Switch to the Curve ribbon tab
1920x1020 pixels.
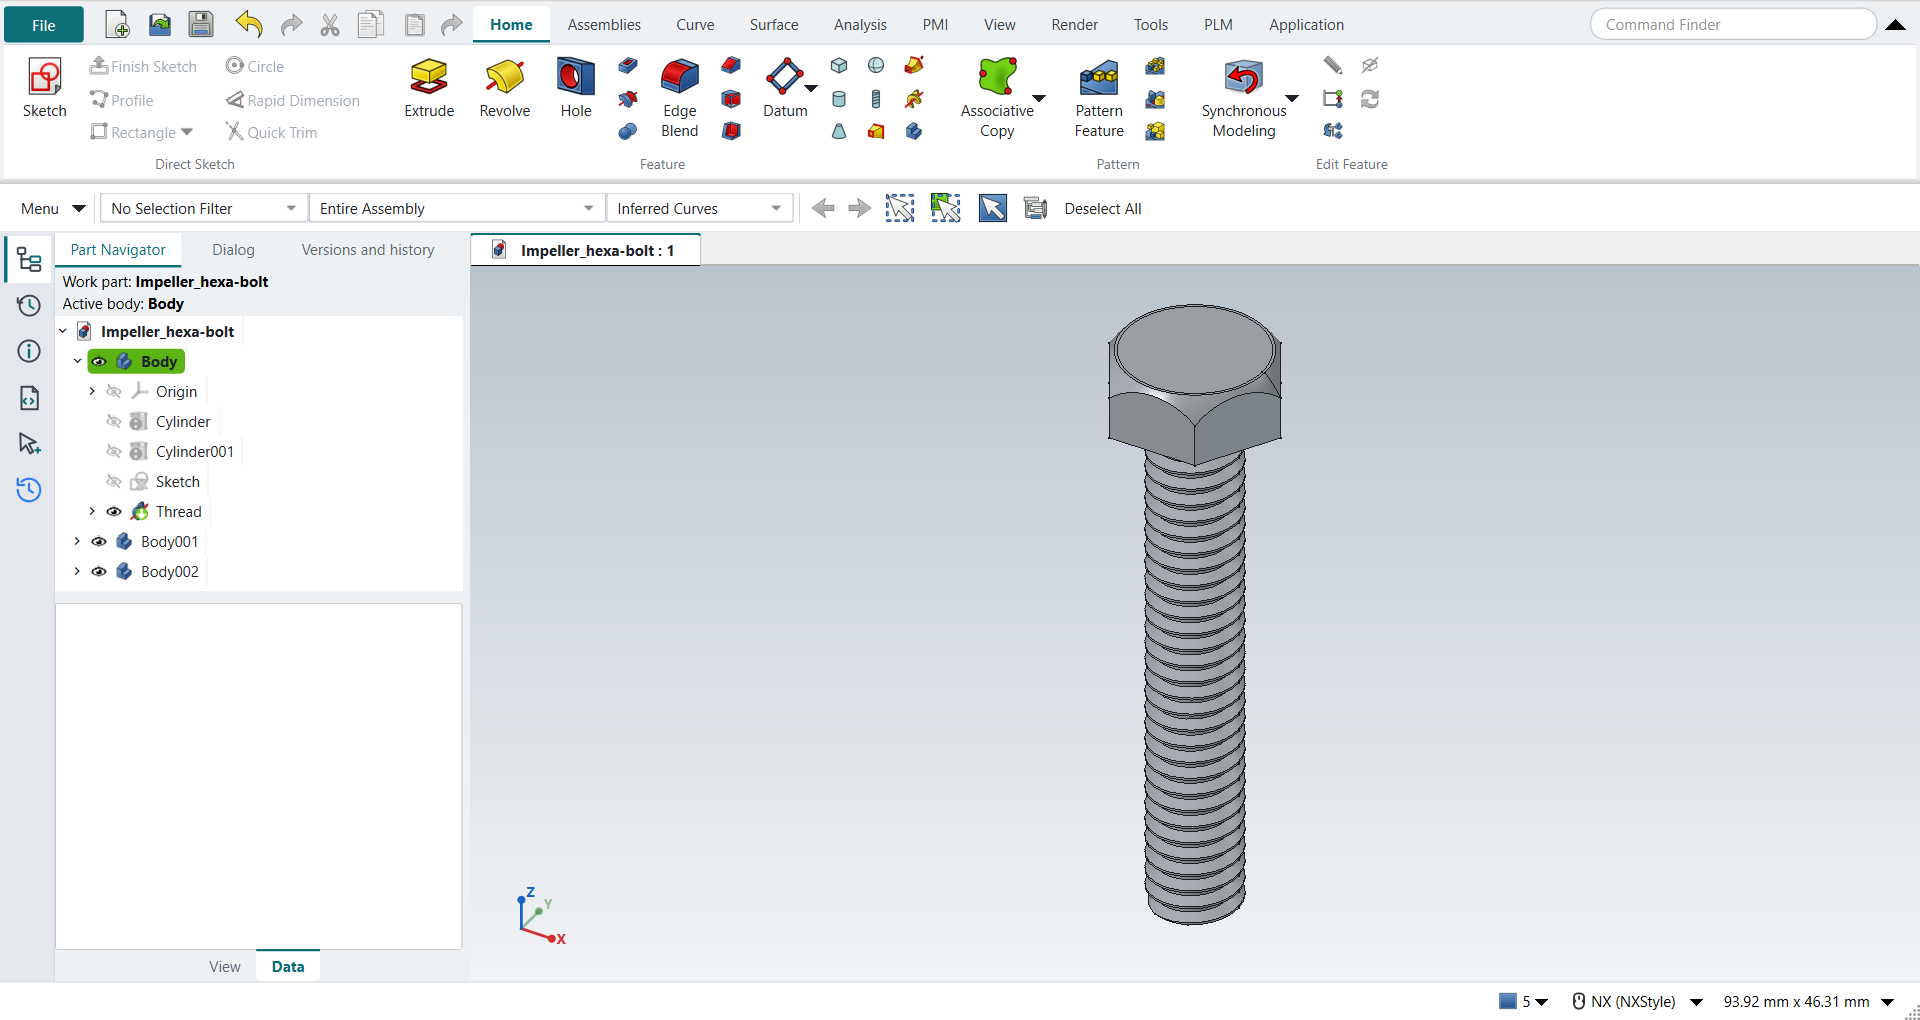point(695,25)
